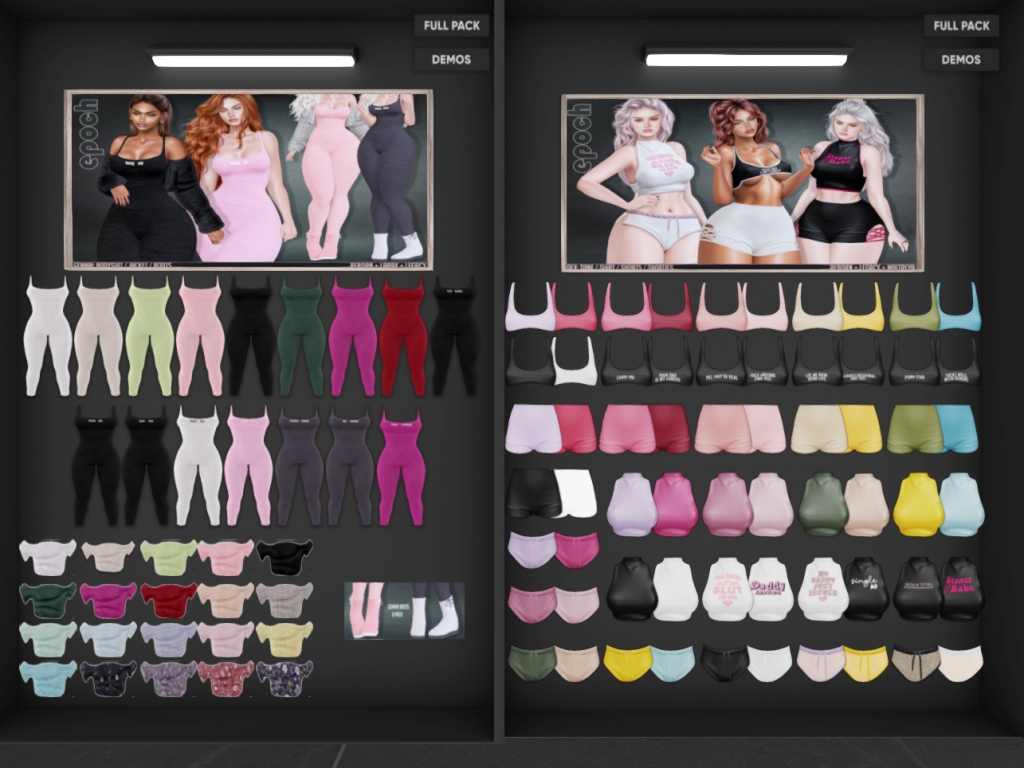Viewport: 1024px width, 768px height.
Task: Pick the red floral off-shoulder top
Action: pyautogui.click(x=226, y=677)
